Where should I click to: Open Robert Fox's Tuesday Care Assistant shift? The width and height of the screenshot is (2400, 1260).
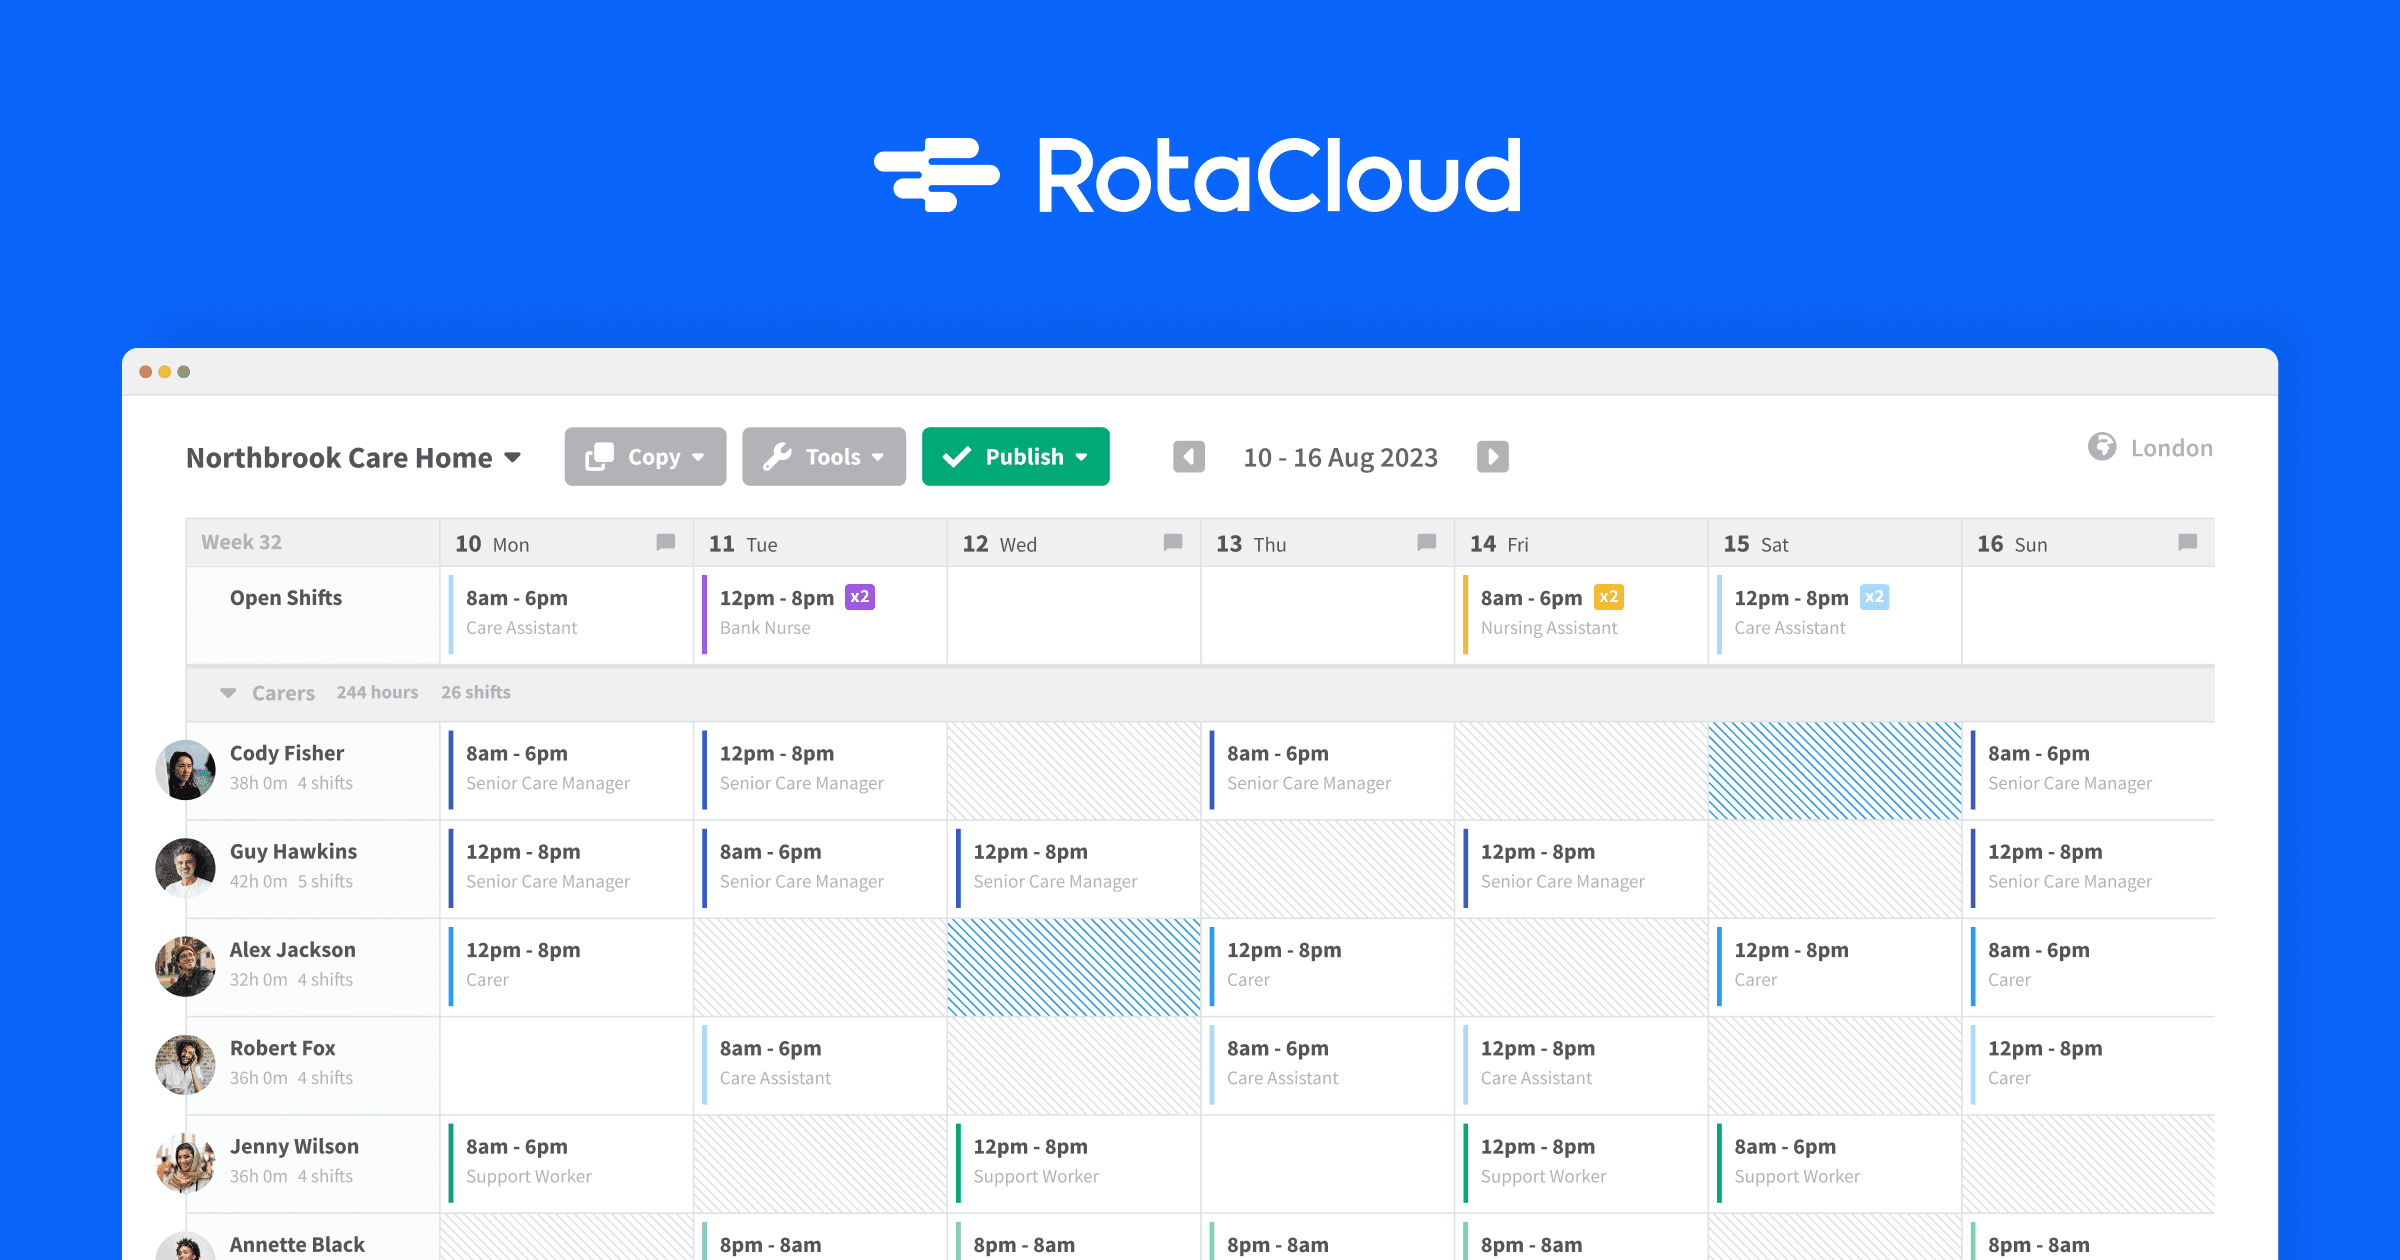(820, 1064)
